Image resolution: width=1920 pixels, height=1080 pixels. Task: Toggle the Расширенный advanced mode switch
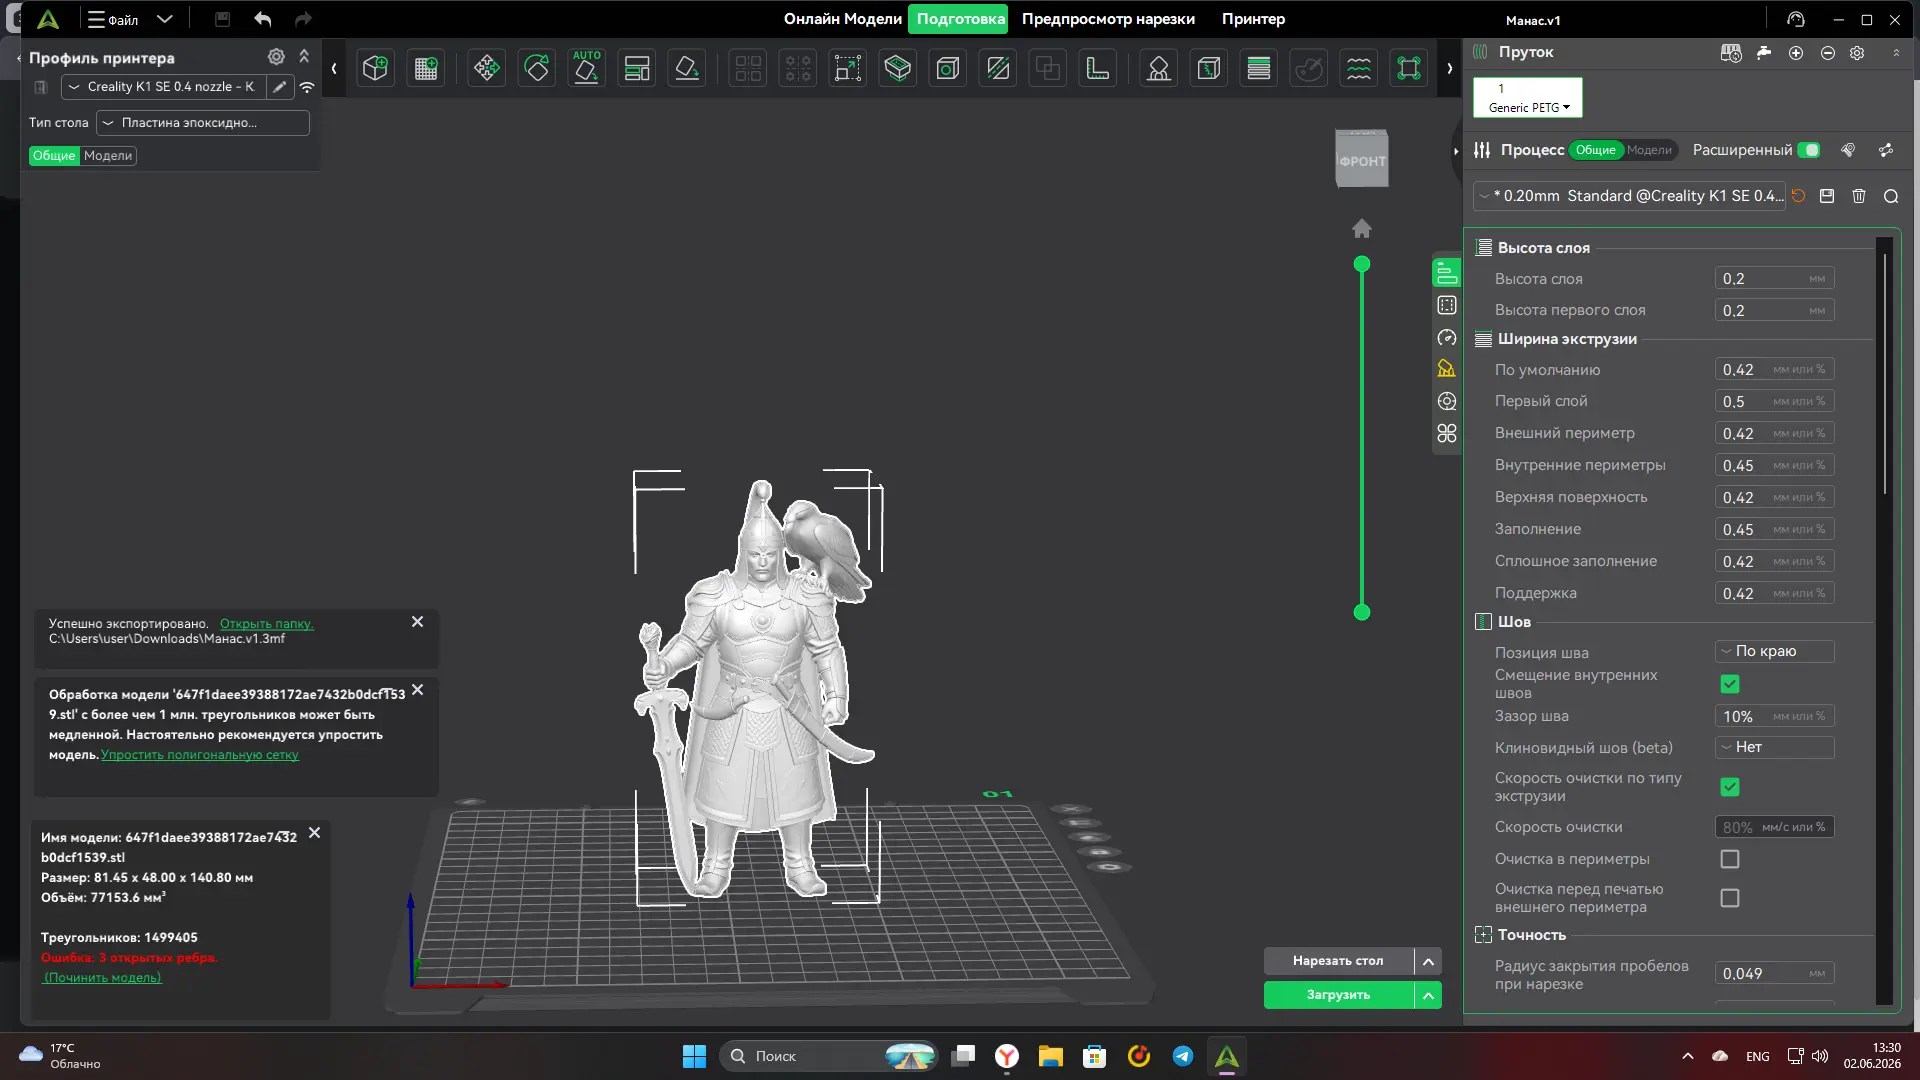pos(1809,150)
